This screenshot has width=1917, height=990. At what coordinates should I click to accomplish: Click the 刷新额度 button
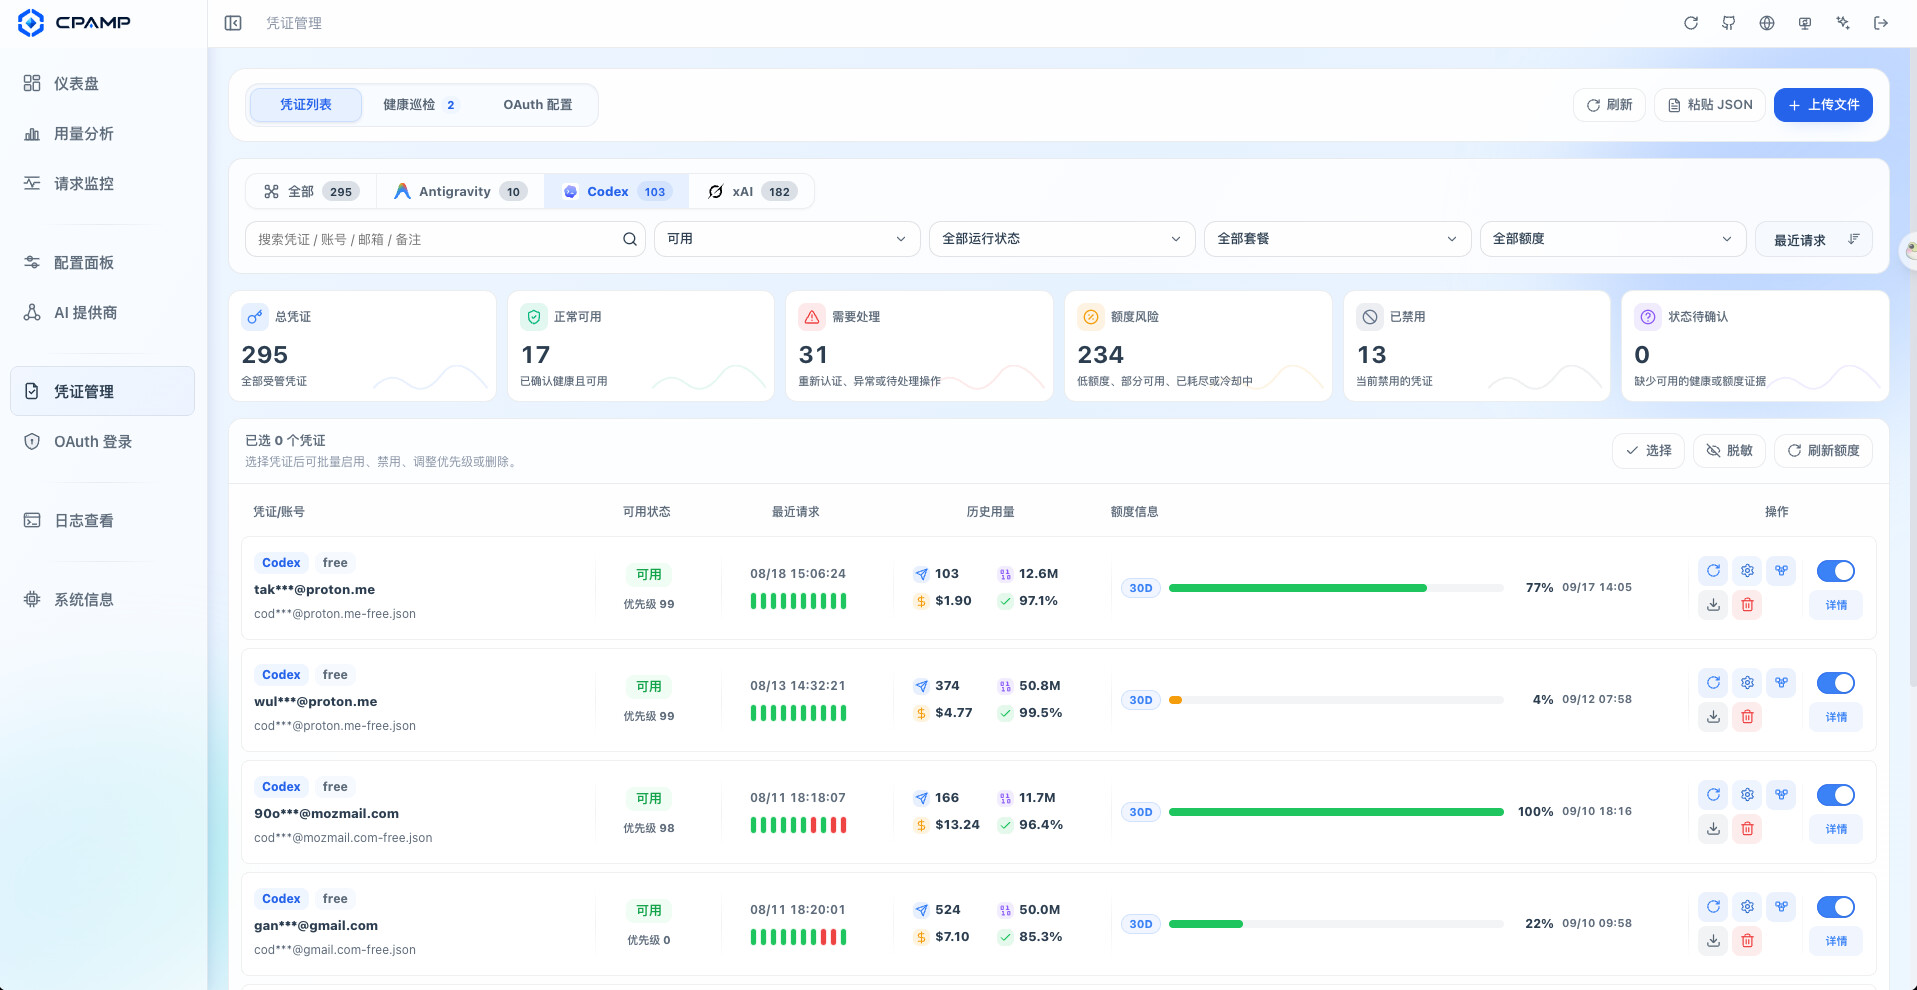tap(1823, 451)
